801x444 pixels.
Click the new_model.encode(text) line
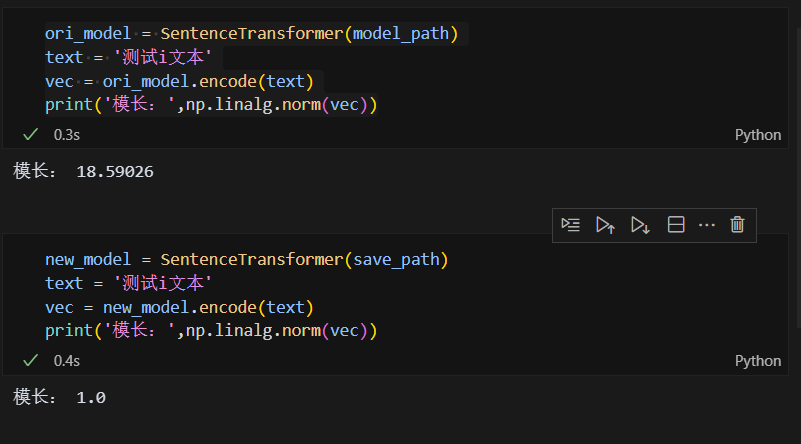179,307
